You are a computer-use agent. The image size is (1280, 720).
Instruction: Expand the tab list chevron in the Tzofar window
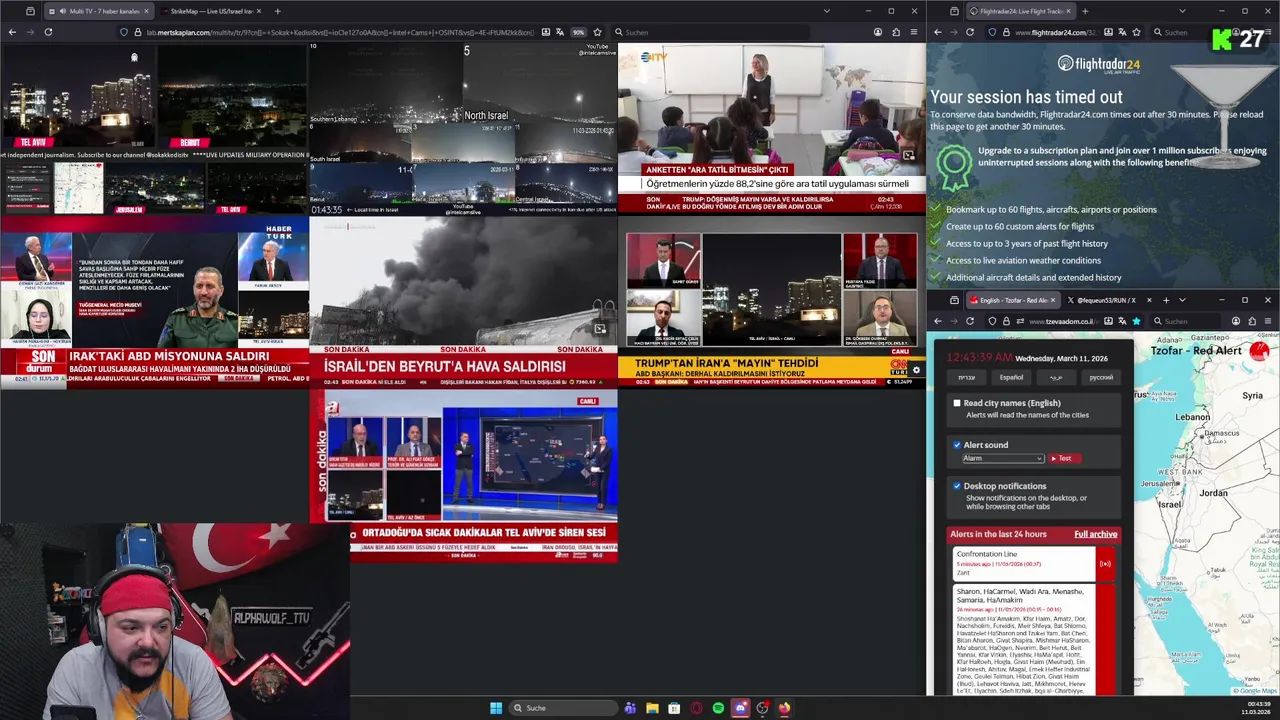click(1182, 300)
